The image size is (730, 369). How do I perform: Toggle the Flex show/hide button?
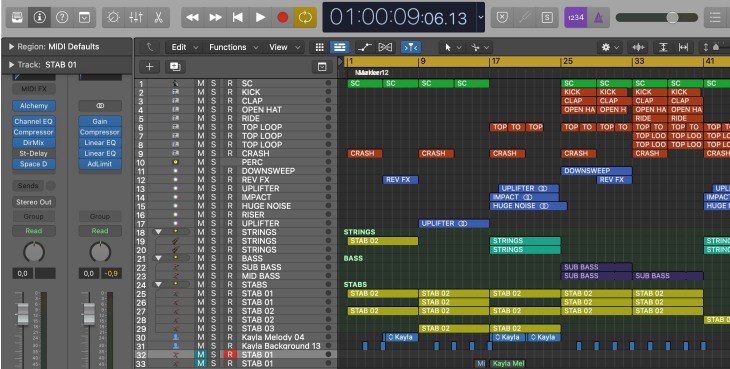tap(385, 47)
